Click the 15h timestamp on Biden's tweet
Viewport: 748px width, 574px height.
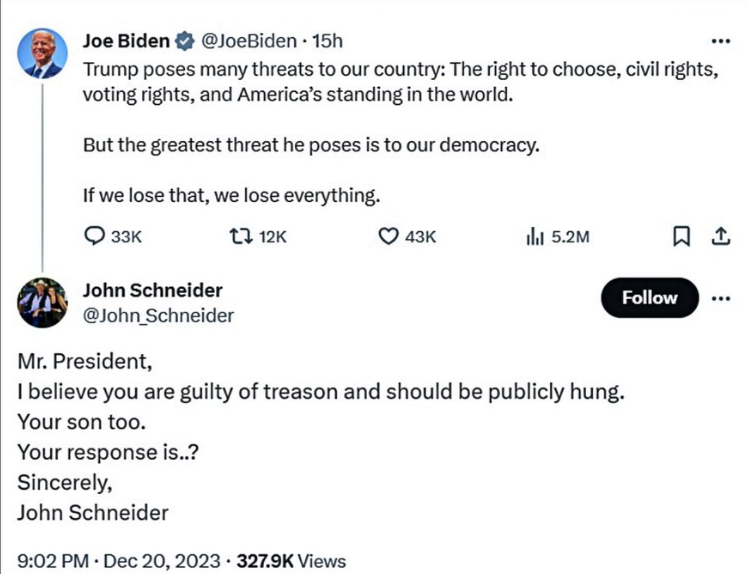[327, 41]
